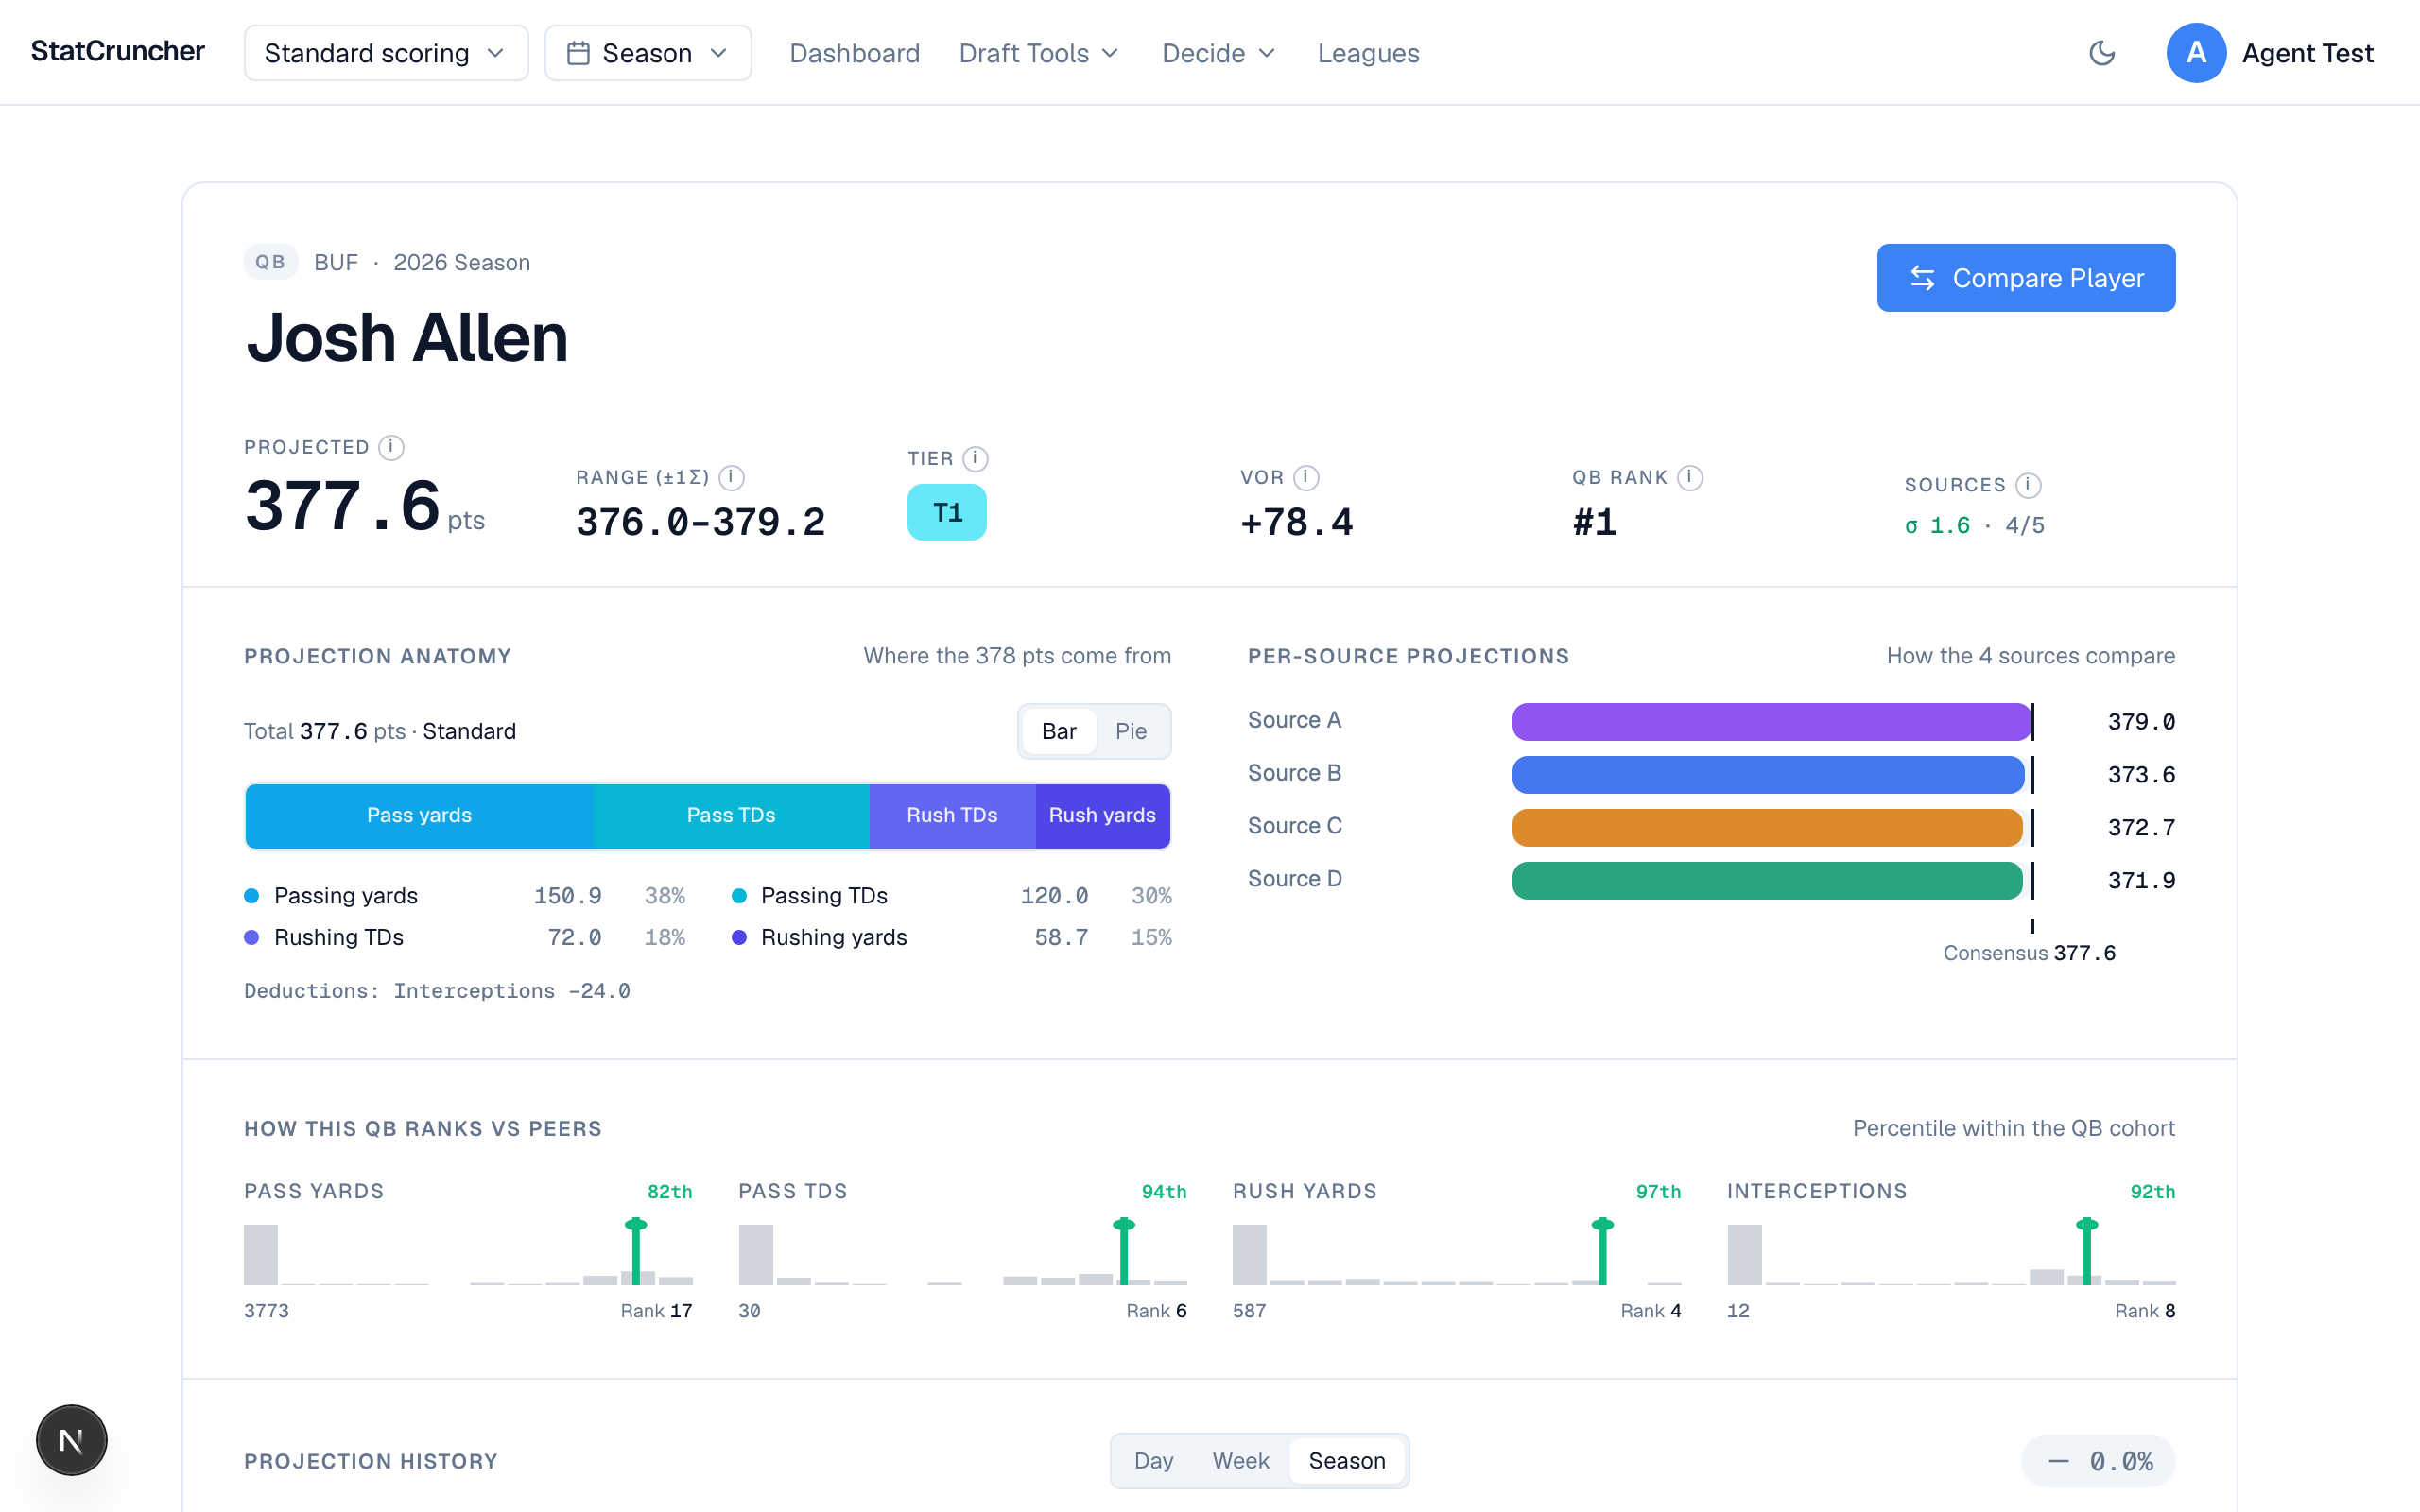Click the Deductions: Interceptions -24.0 text
The height and width of the screenshot is (1512, 2420).
[x=437, y=990]
